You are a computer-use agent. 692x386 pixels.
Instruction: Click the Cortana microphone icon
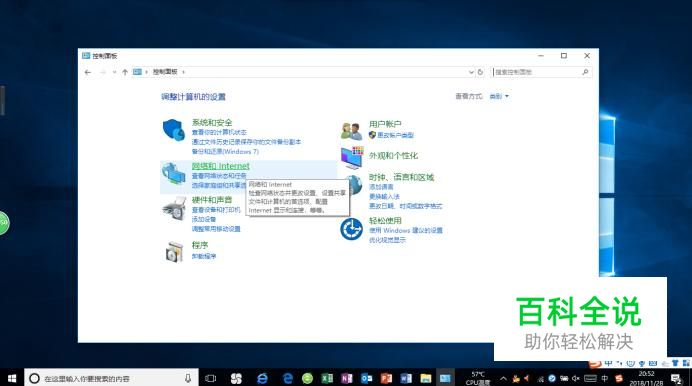tap(188, 378)
